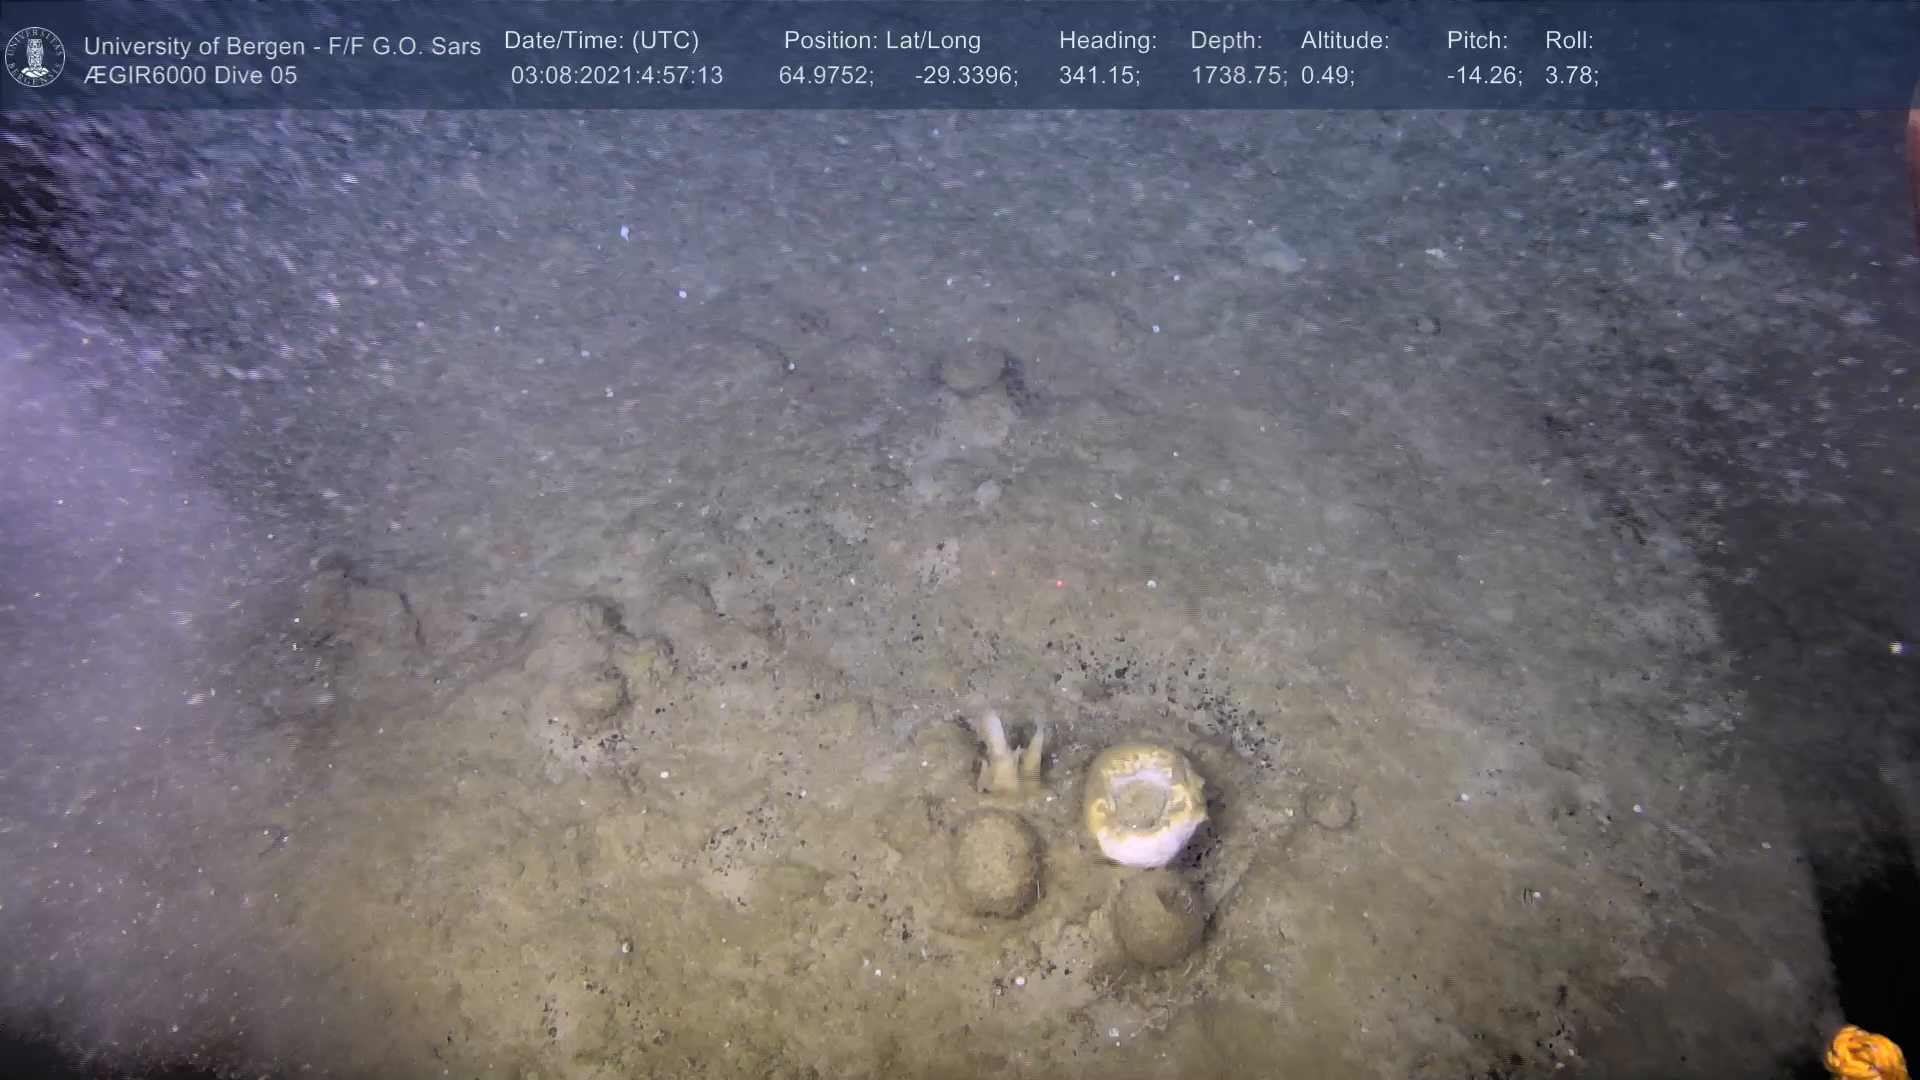The image size is (1920, 1080).
Task: Click the red laser dot on the seafloor
Action: point(1059,582)
